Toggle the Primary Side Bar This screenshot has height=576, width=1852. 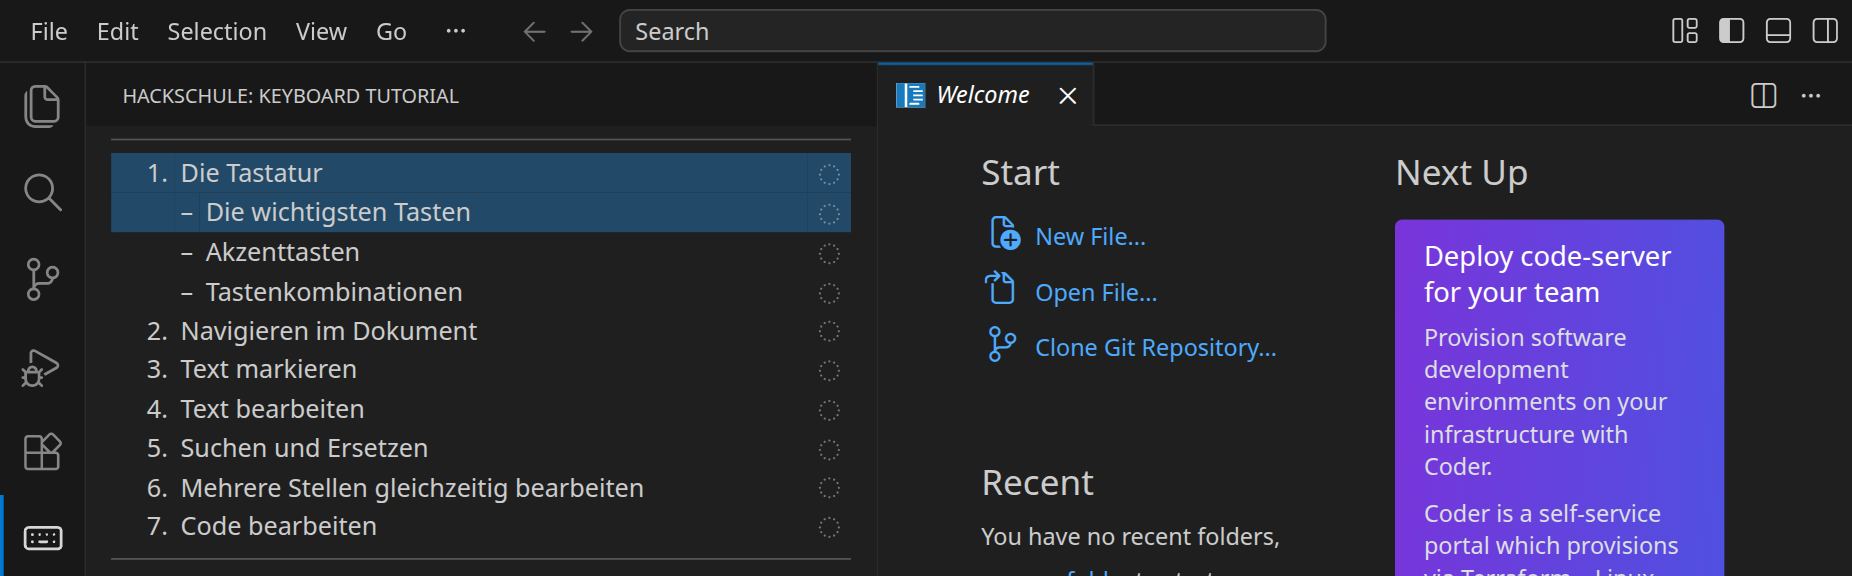pyautogui.click(x=1732, y=31)
